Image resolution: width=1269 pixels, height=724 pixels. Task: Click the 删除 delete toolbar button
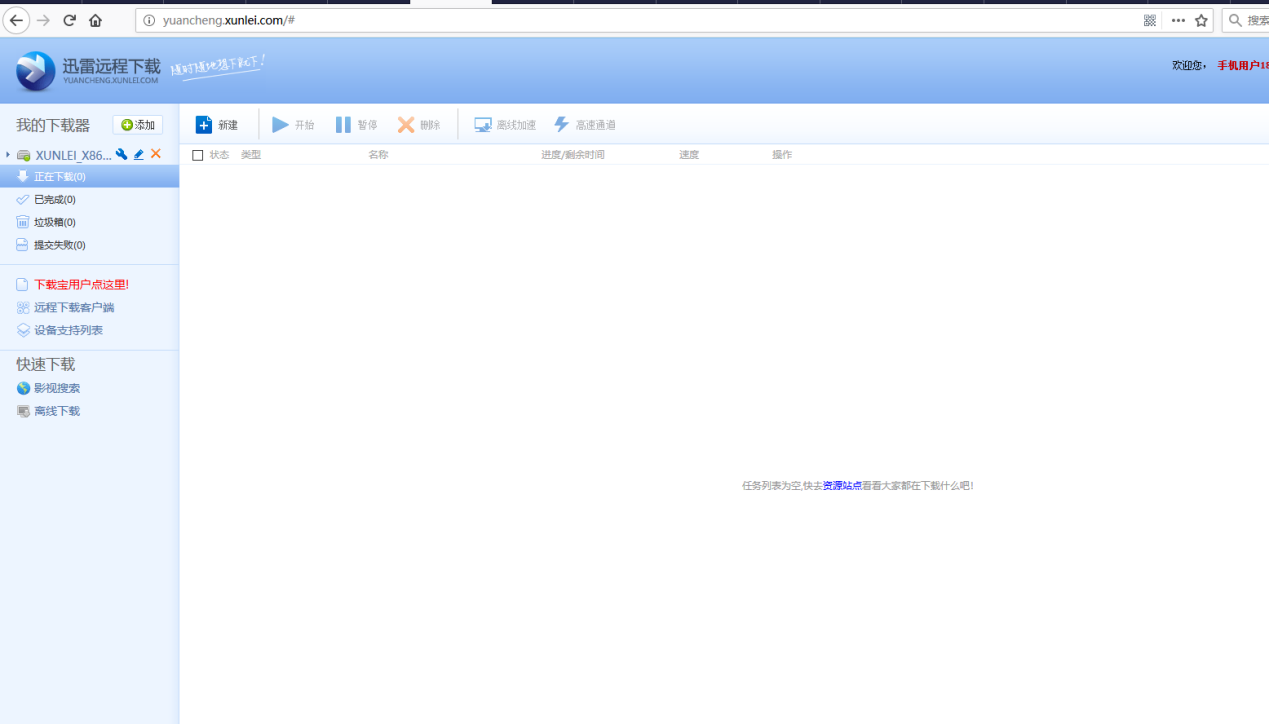coord(419,125)
